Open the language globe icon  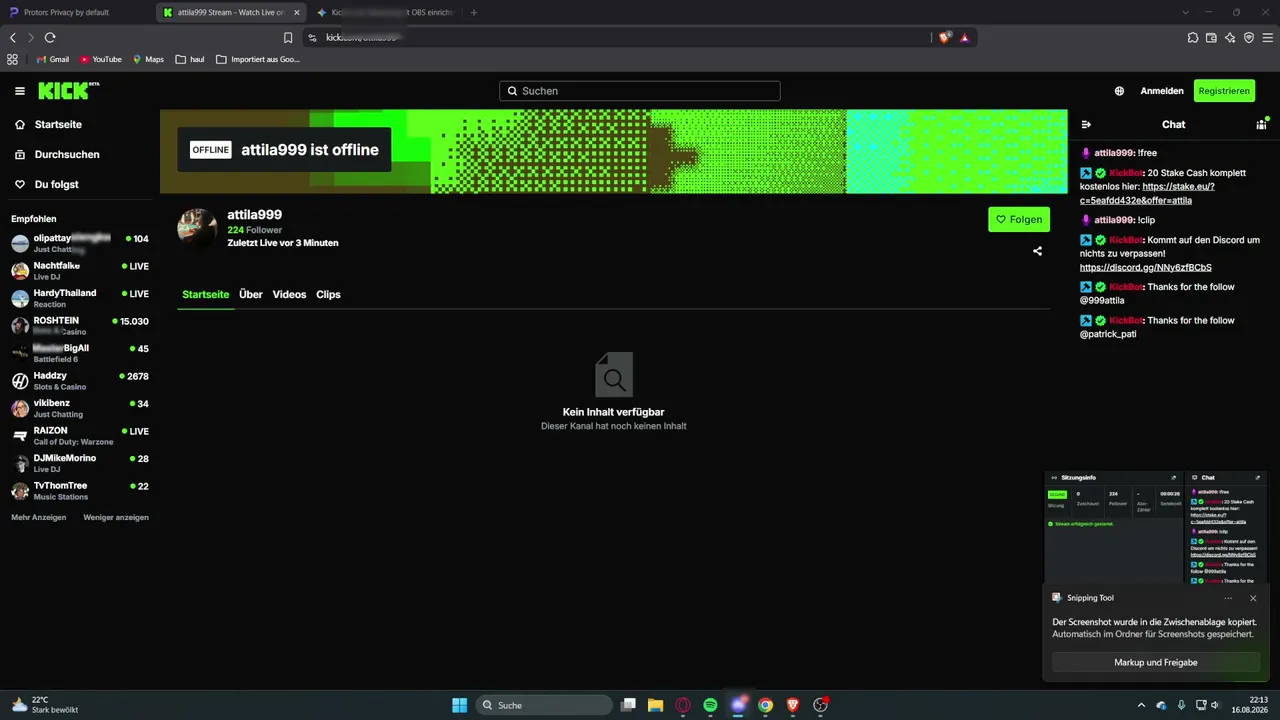click(1119, 91)
